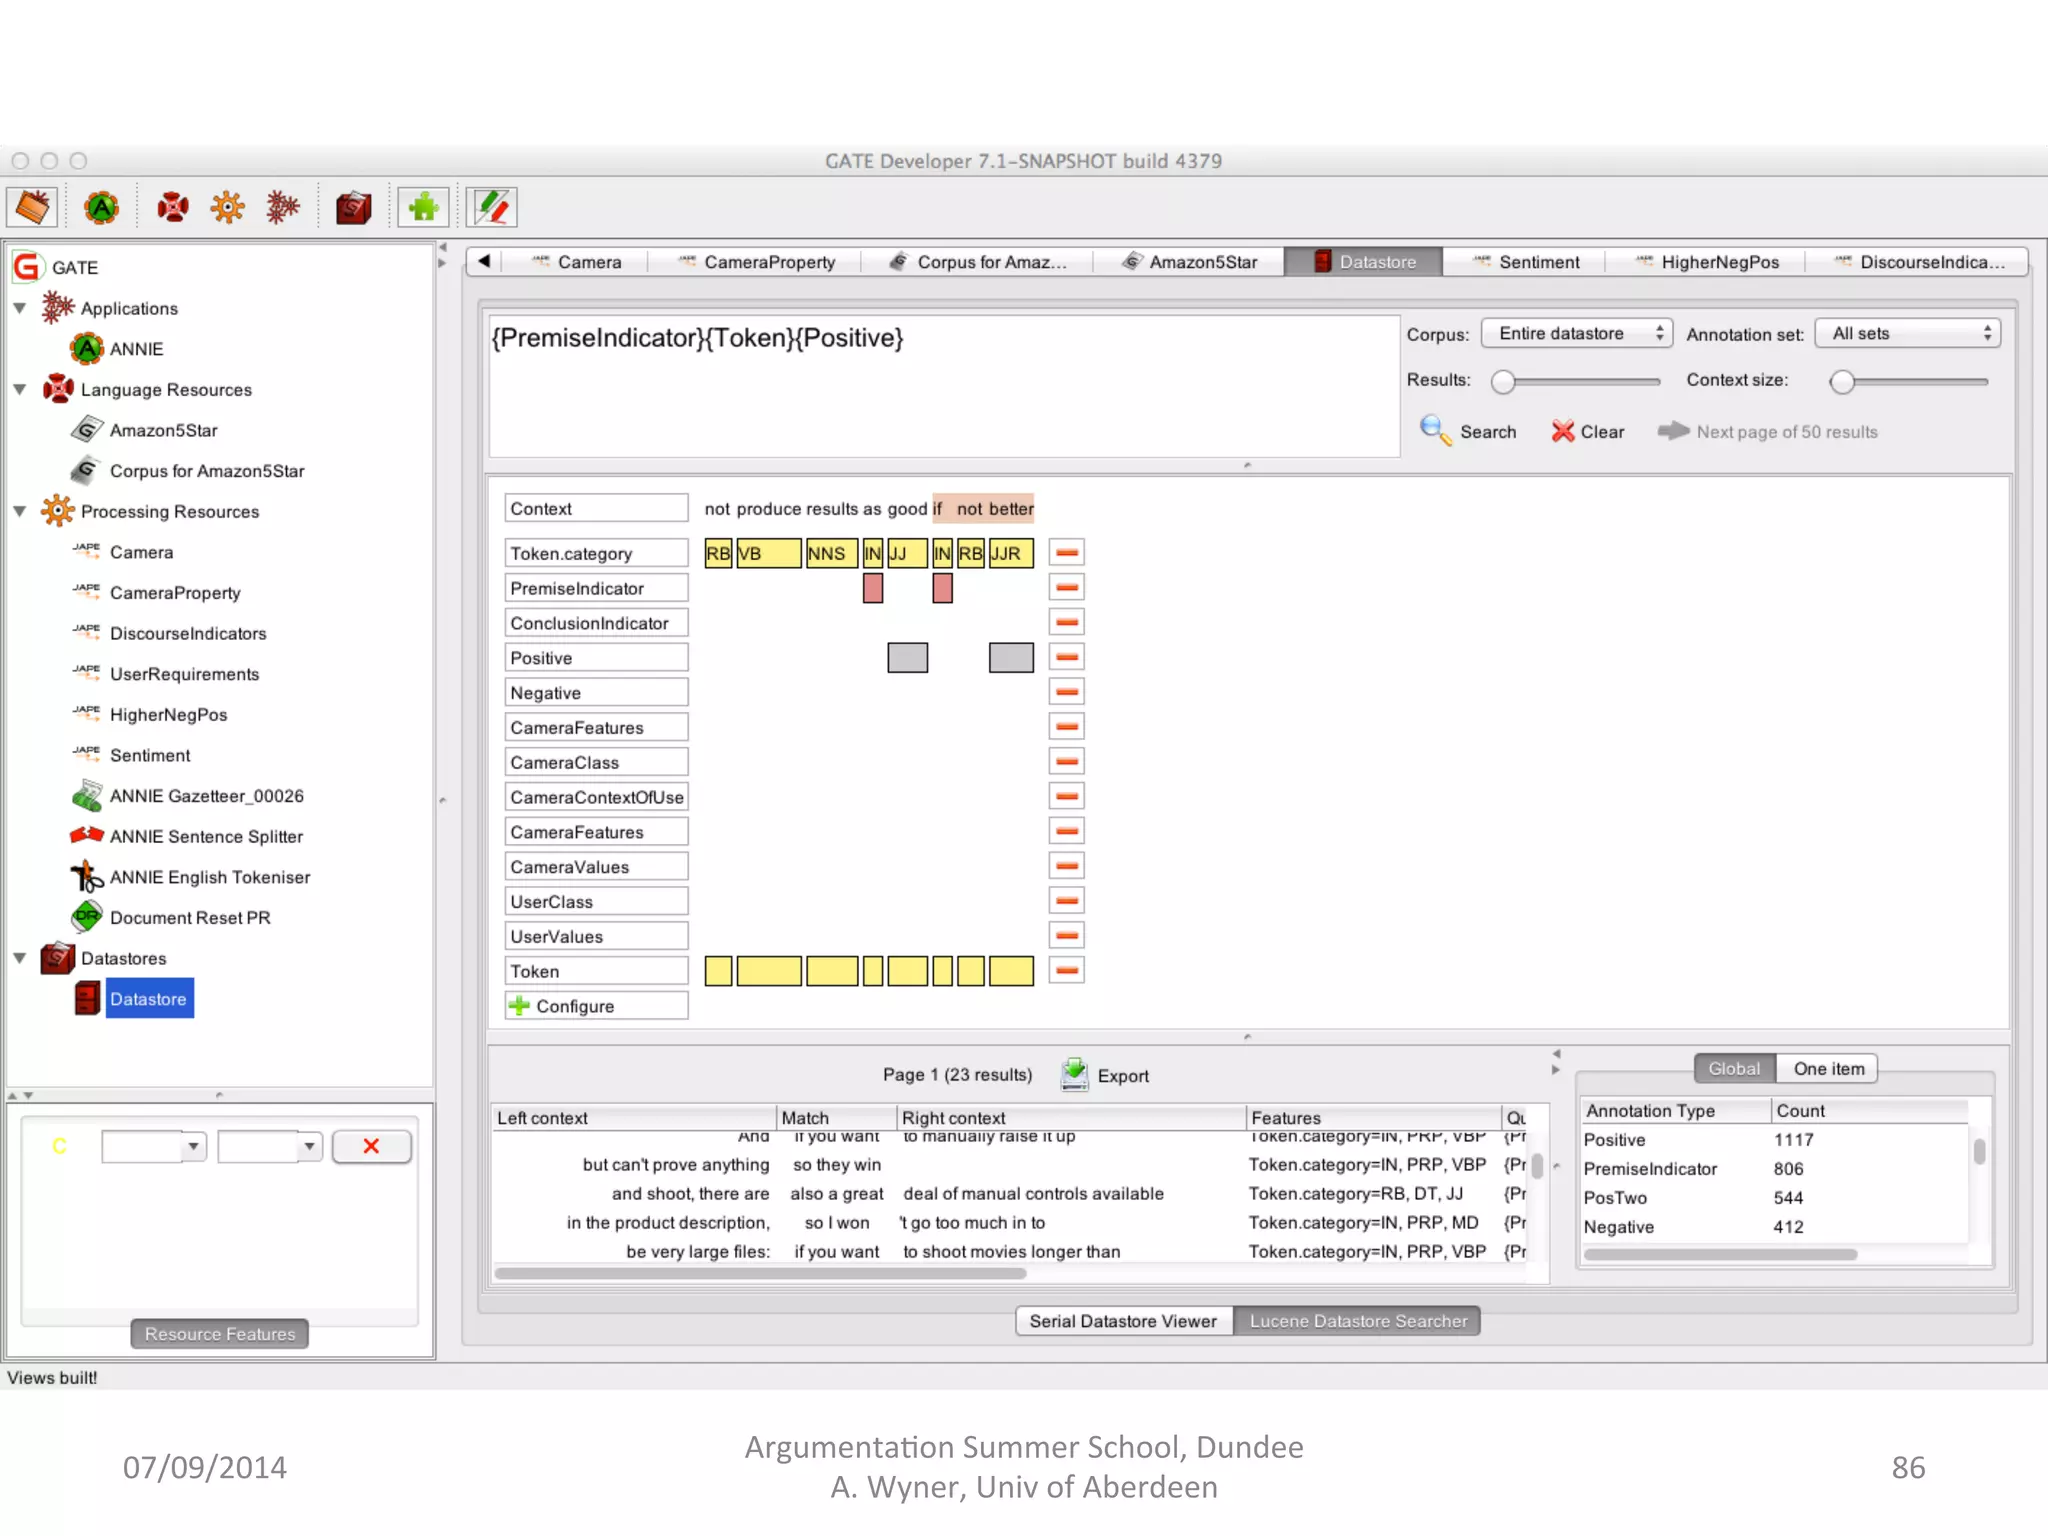2048x1536 pixels.
Task: Click the puzzle-piece plugin manager toolbar icon
Action: (x=423, y=208)
